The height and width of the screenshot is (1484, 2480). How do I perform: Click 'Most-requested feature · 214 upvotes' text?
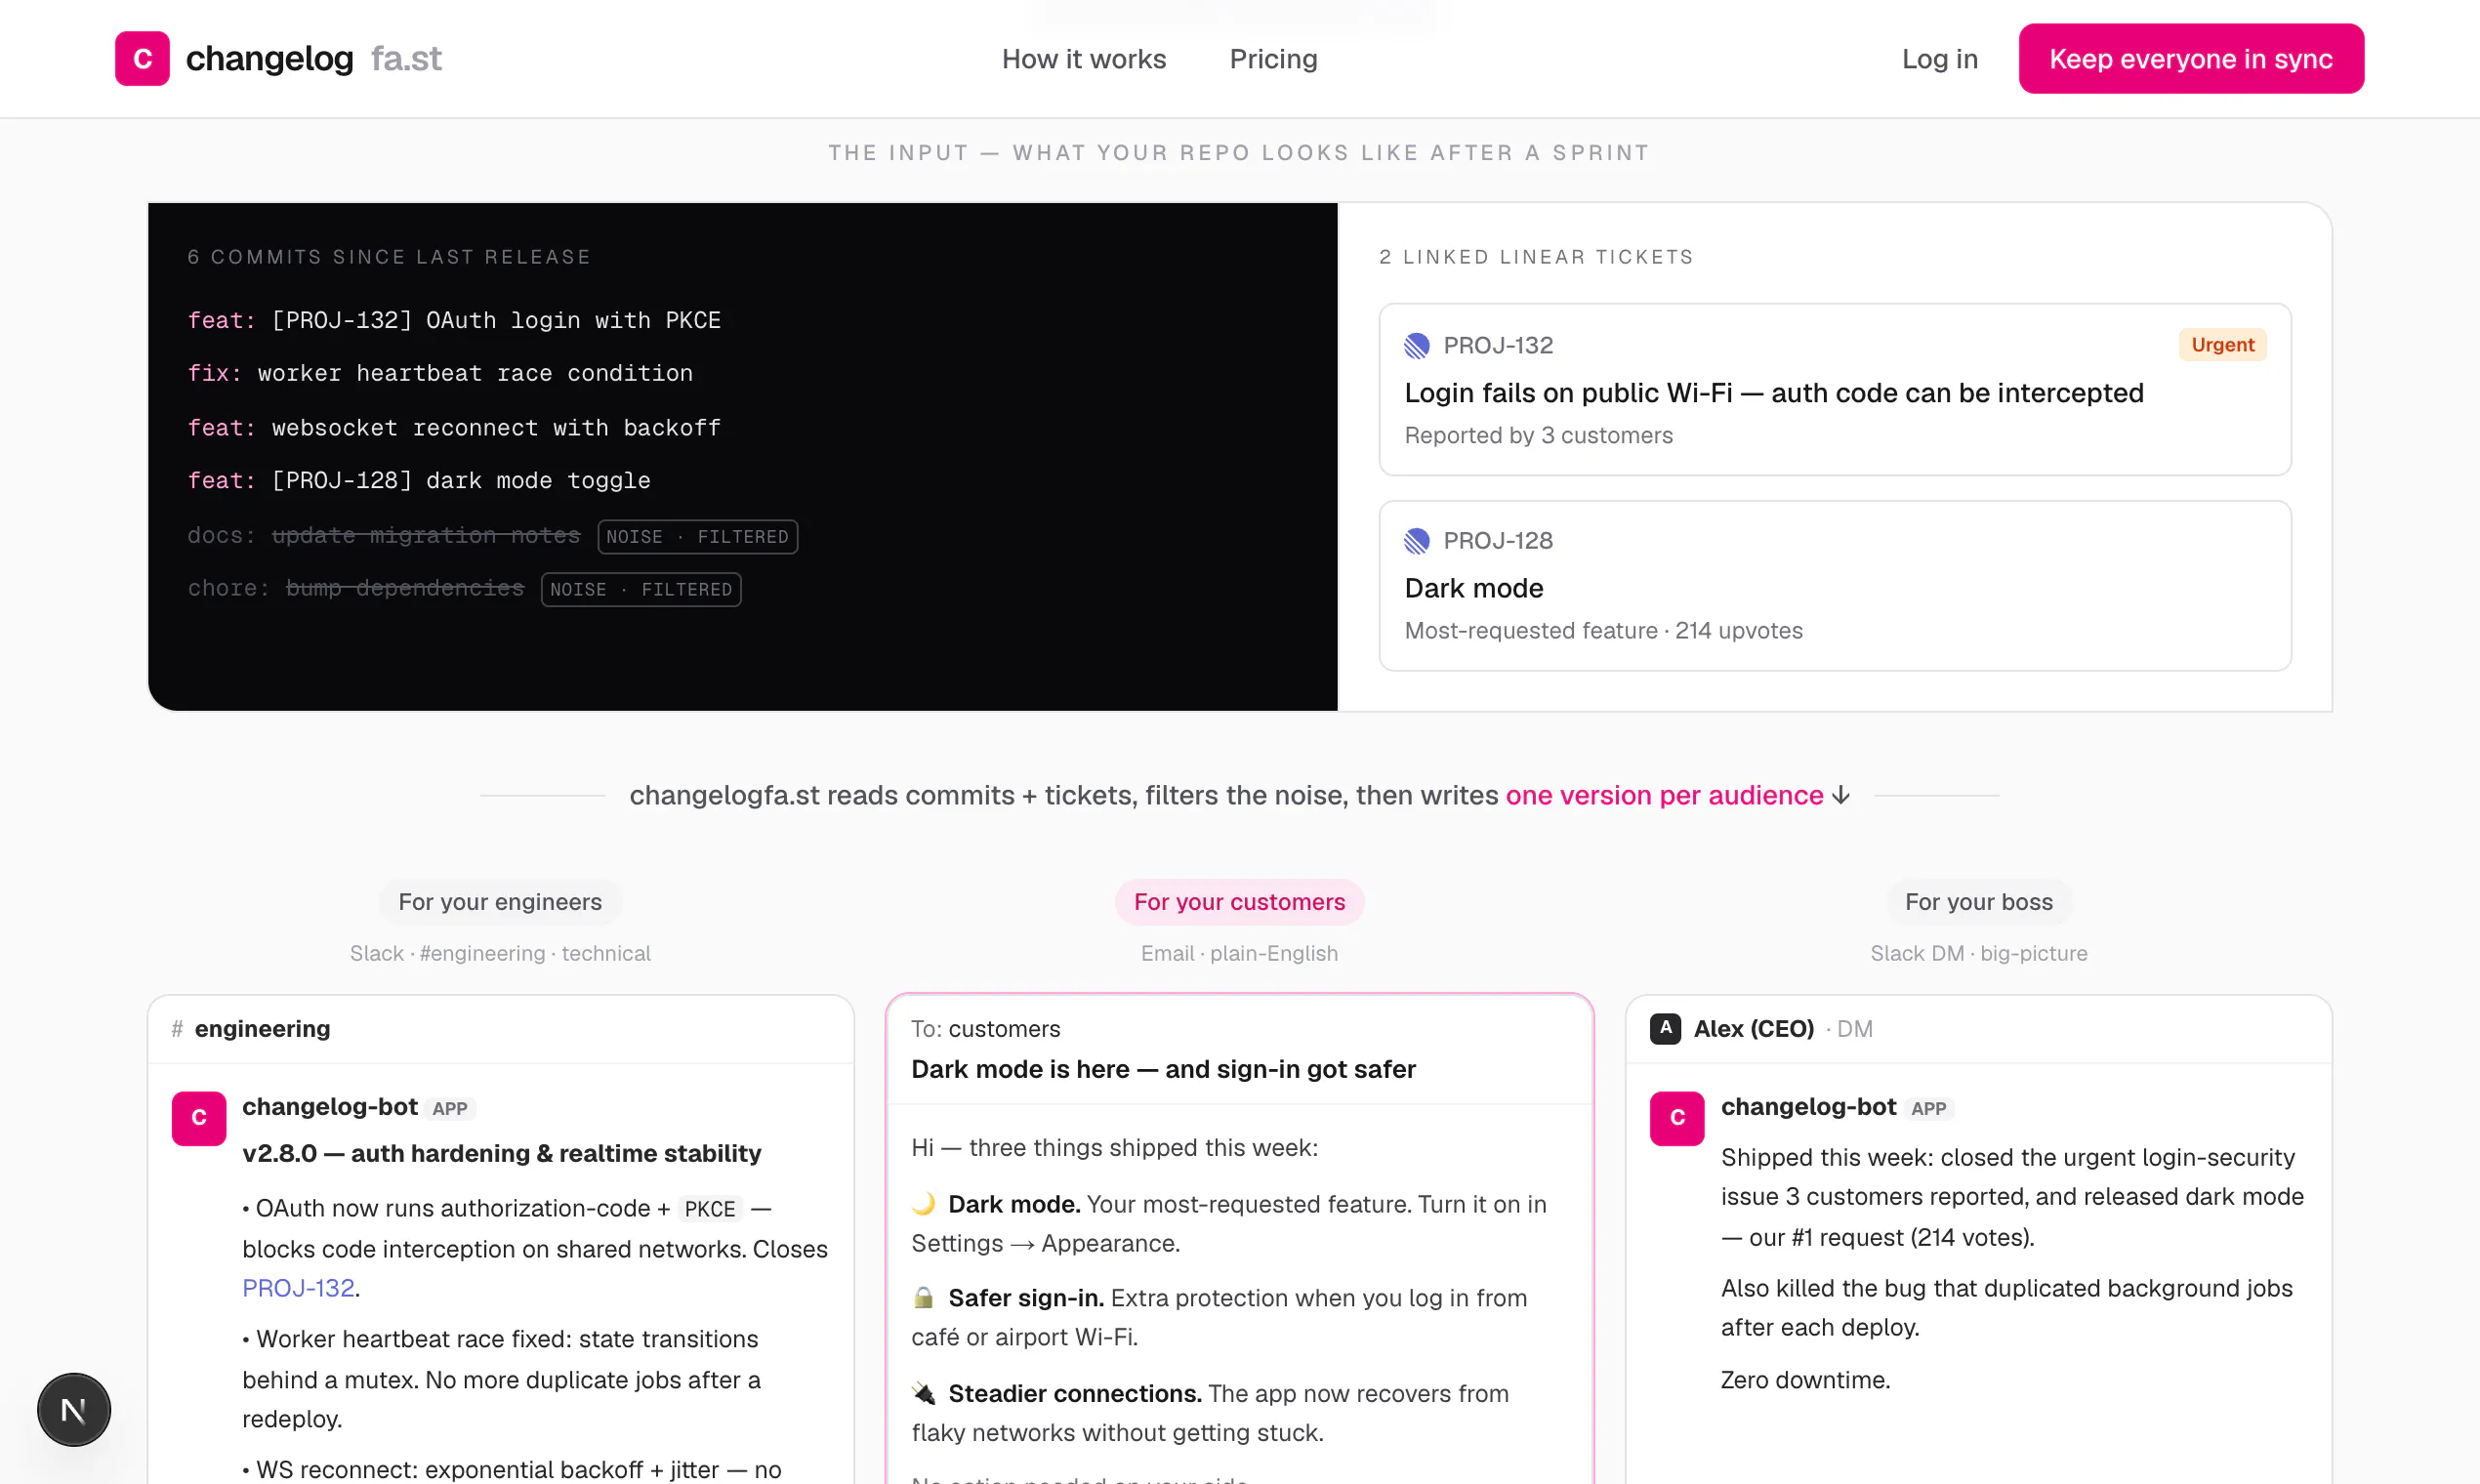pyautogui.click(x=1603, y=631)
